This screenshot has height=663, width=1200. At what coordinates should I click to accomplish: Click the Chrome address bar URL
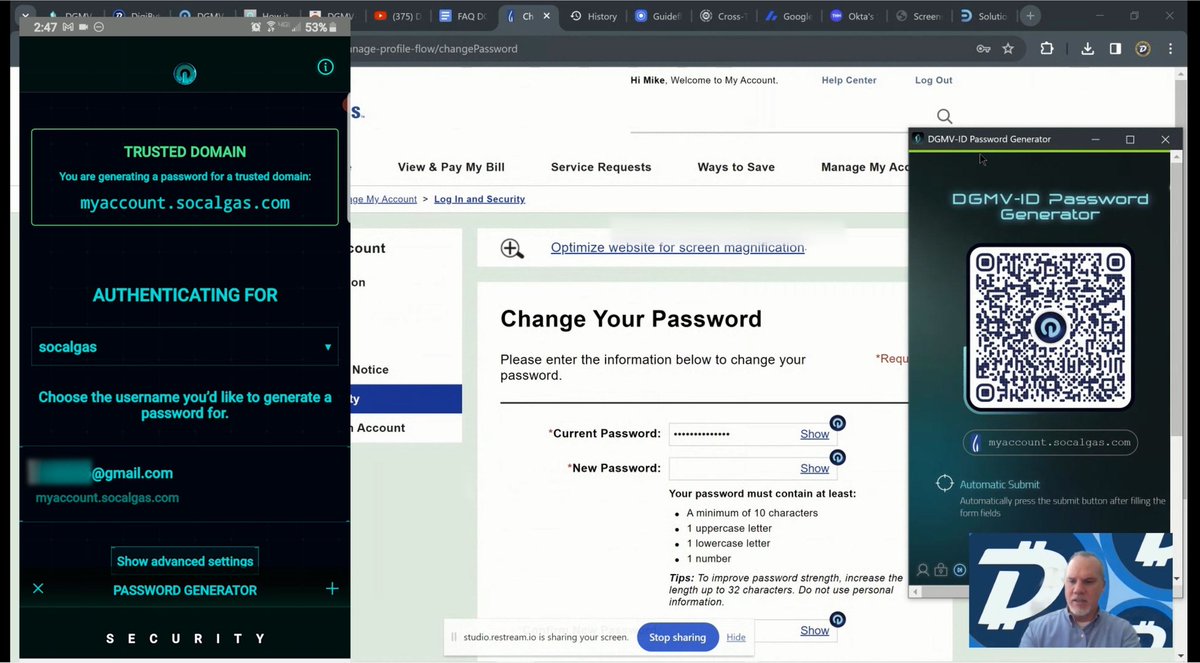433,48
